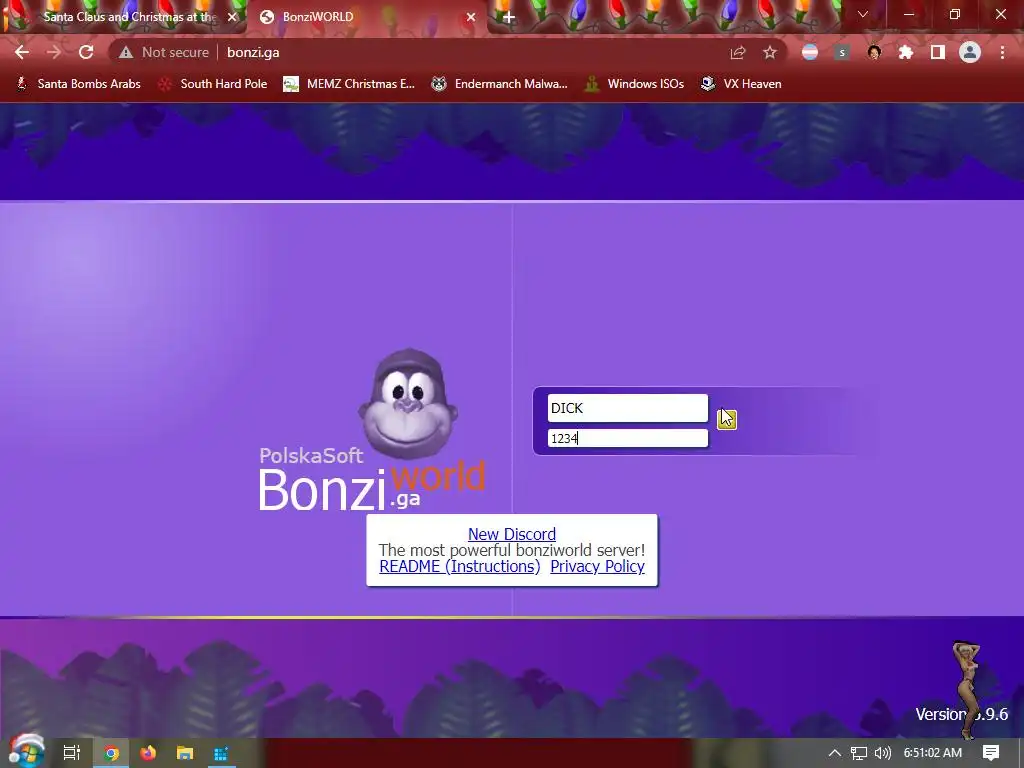Close the BonziWORLD tab
The height and width of the screenshot is (768, 1024).
[470, 17]
